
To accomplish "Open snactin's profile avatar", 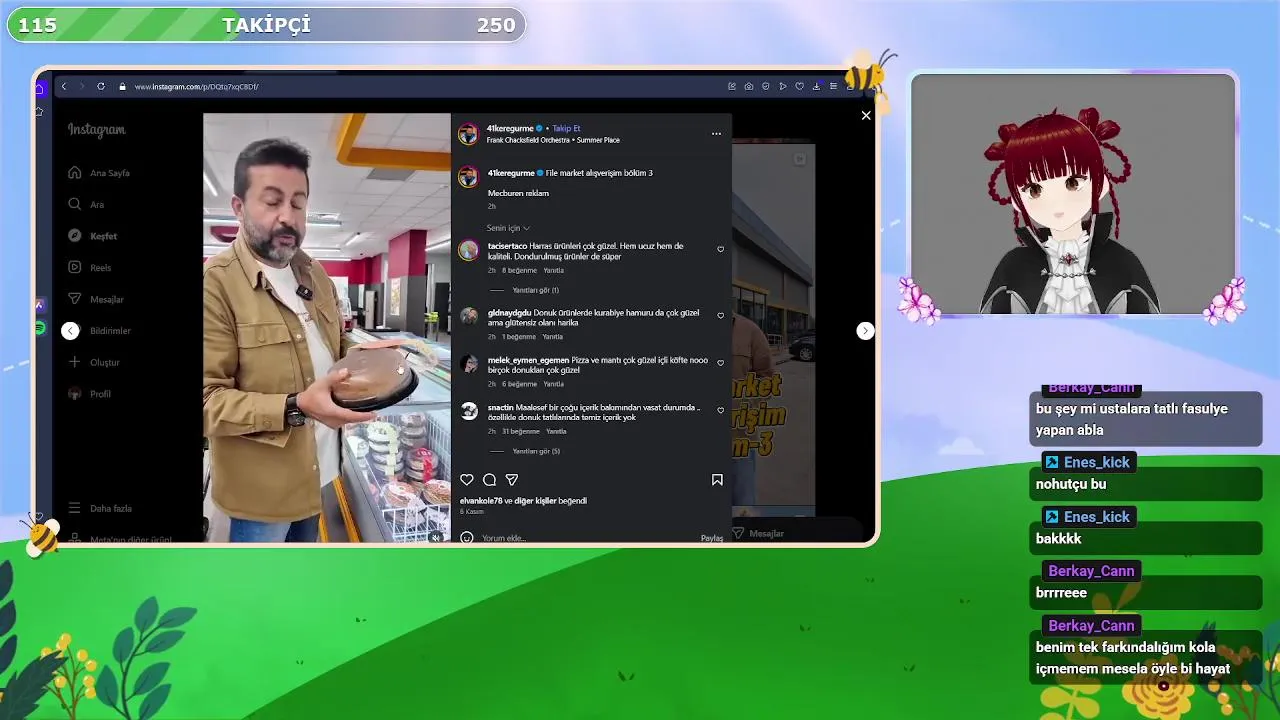I will pos(468,411).
